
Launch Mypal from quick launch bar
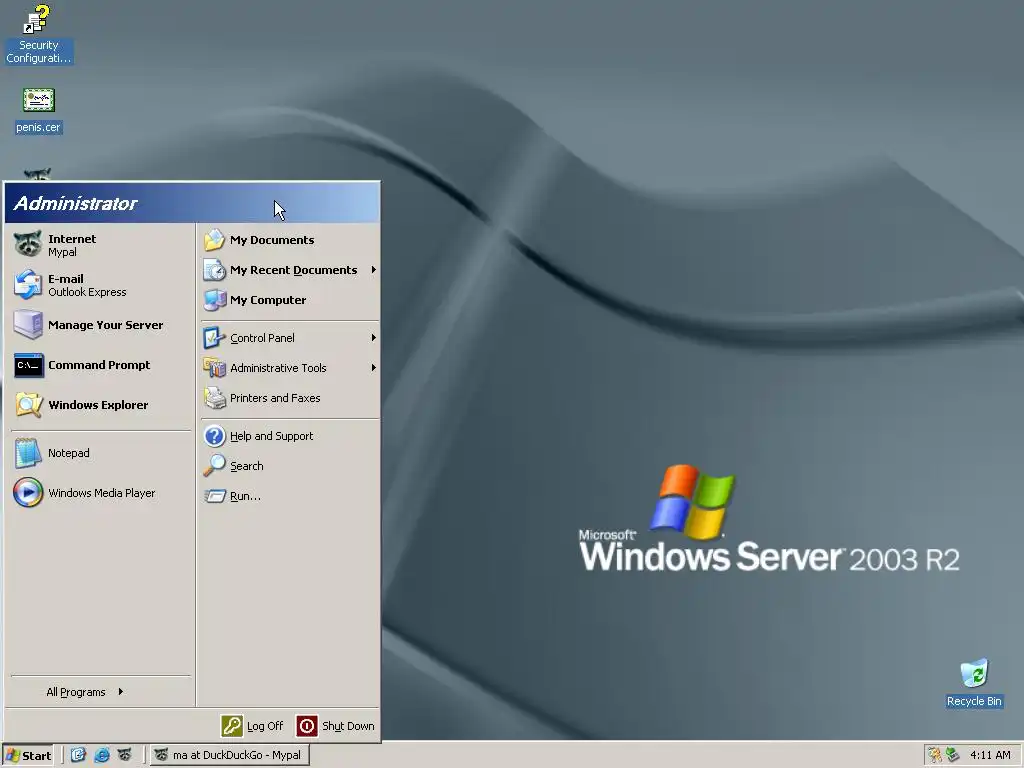click(124, 755)
